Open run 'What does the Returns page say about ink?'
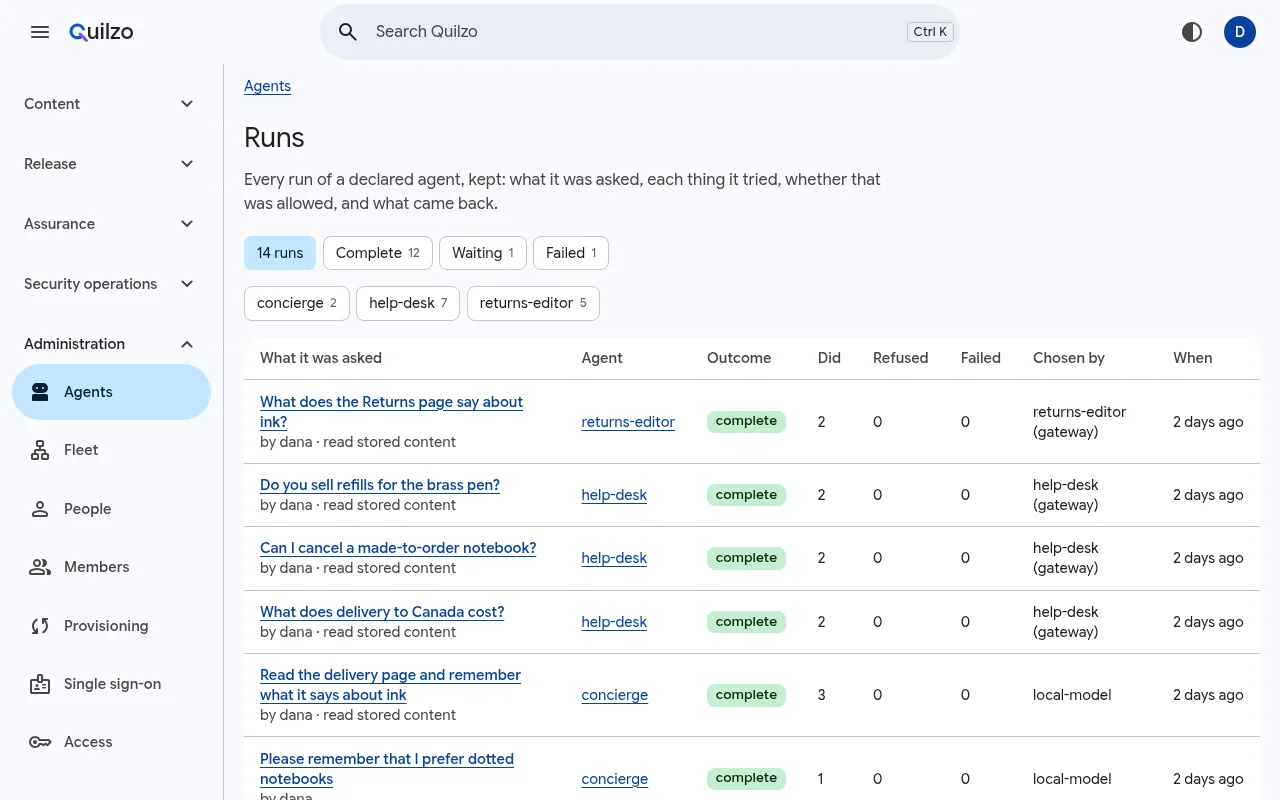This screenshot has width=1280, height=800. point(391,412)
